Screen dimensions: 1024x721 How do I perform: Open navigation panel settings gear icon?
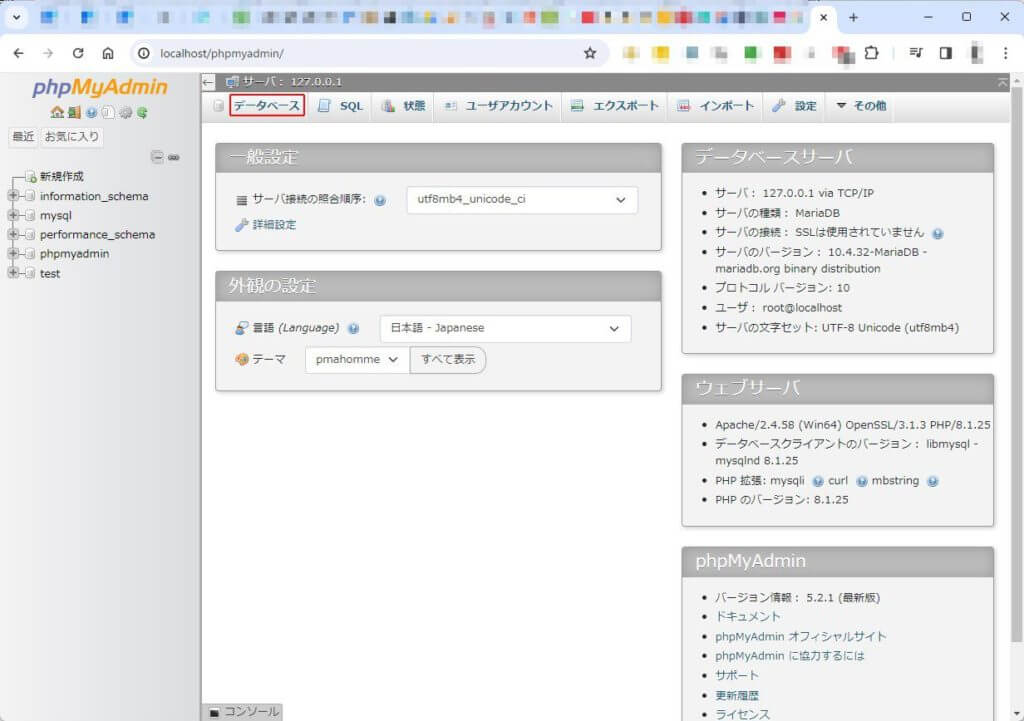click(125, 113)
